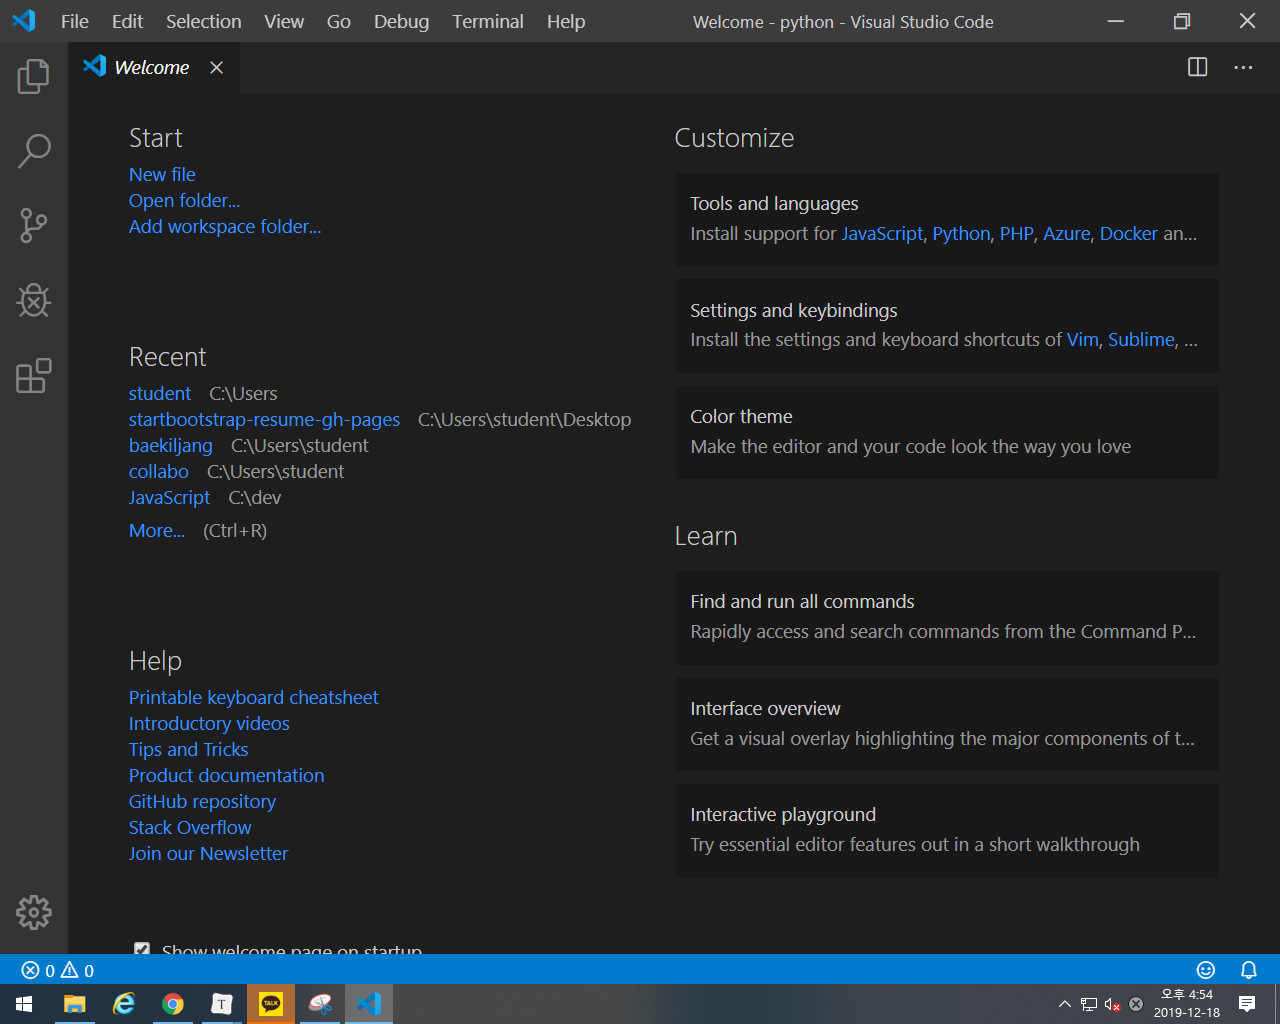This screenshot has width=1280, height=1024.
Task: Open Google Chrome from taskbar
Action: [x=173, y=1004]
